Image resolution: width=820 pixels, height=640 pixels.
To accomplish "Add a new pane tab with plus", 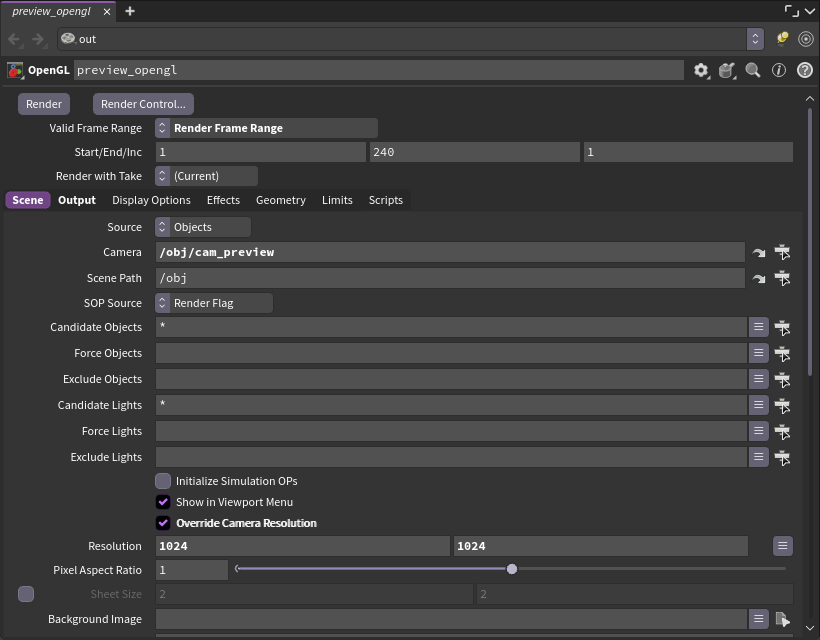I will coord(130,11).
